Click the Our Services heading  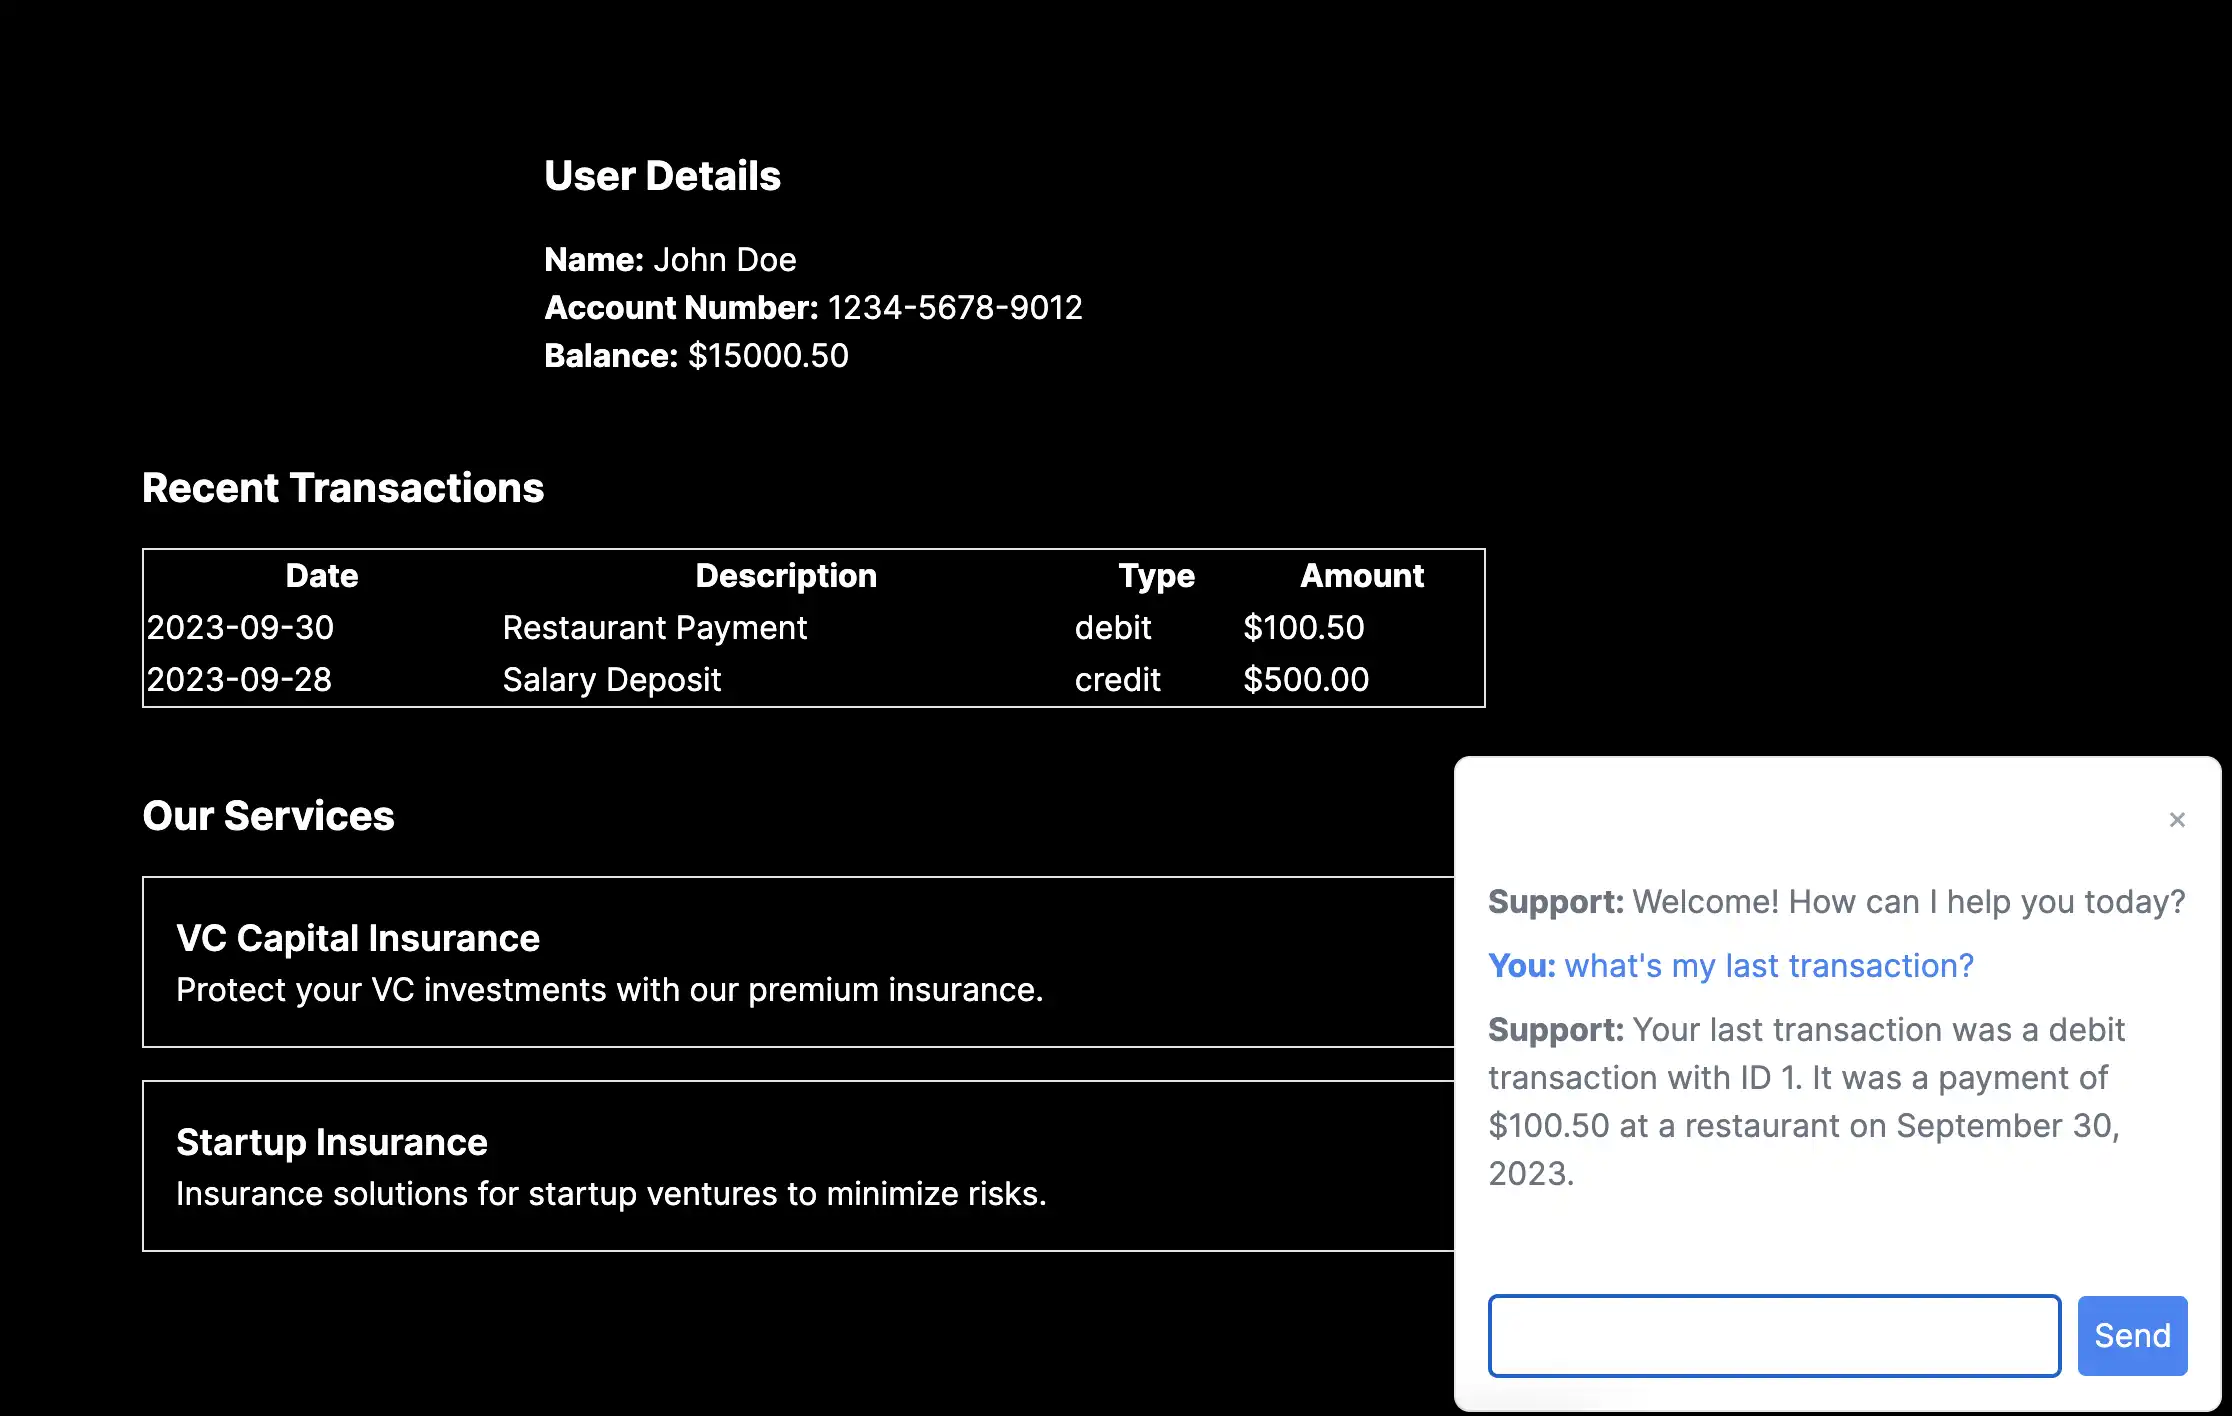pyautogui.click(x=268, y=816)
